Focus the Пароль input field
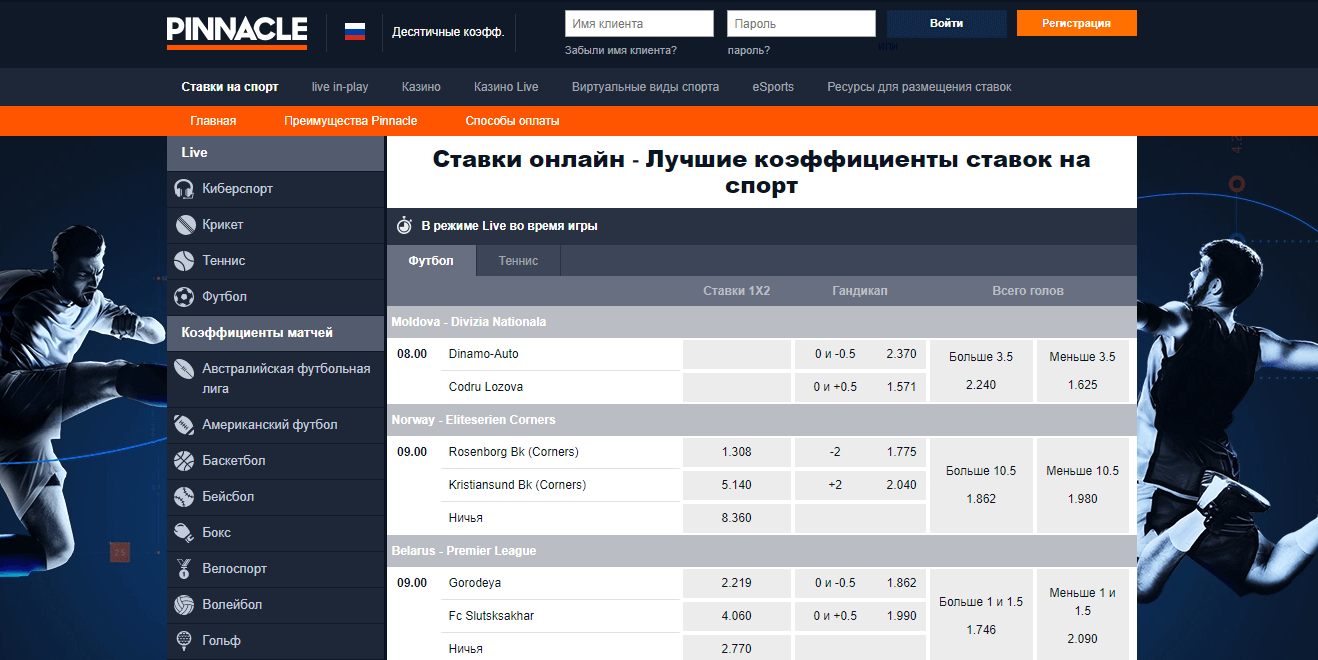 [x=802, y=23]
